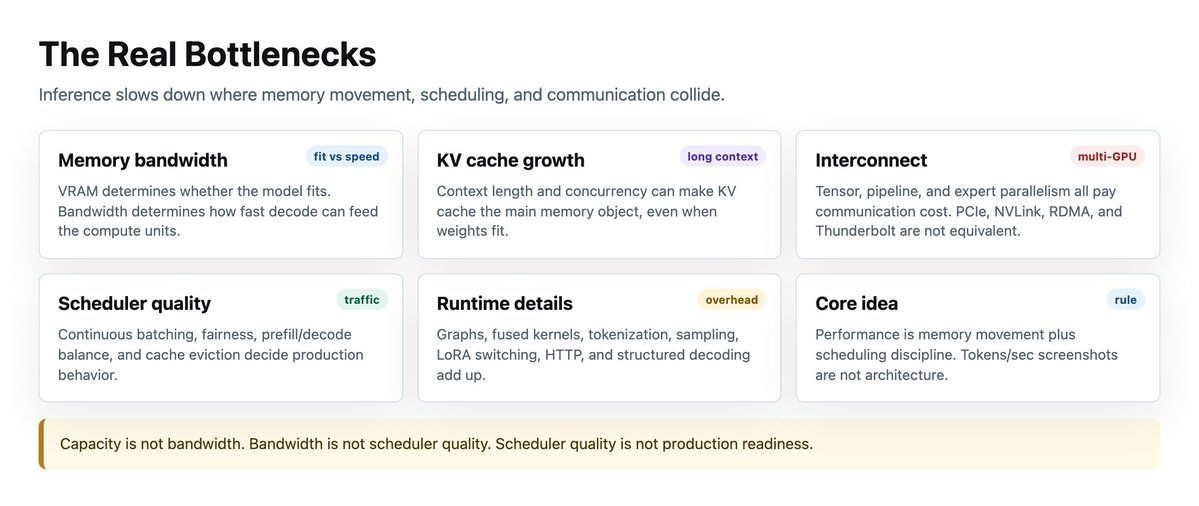Select the blue 'rule' tag

pyautogui.click(x=1126, y=300)
